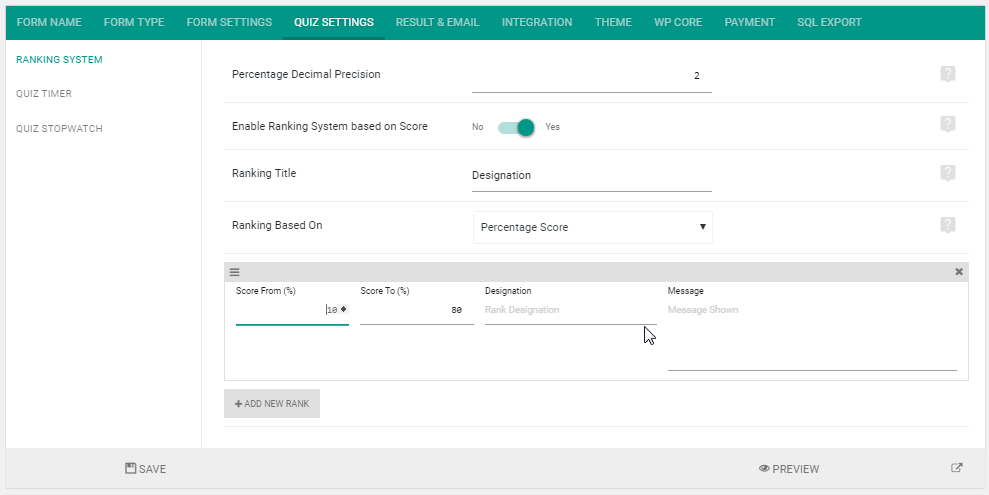Open help icon for Ranking Title
The height and width of the screenshot is (495, 989).
point(947,173)
